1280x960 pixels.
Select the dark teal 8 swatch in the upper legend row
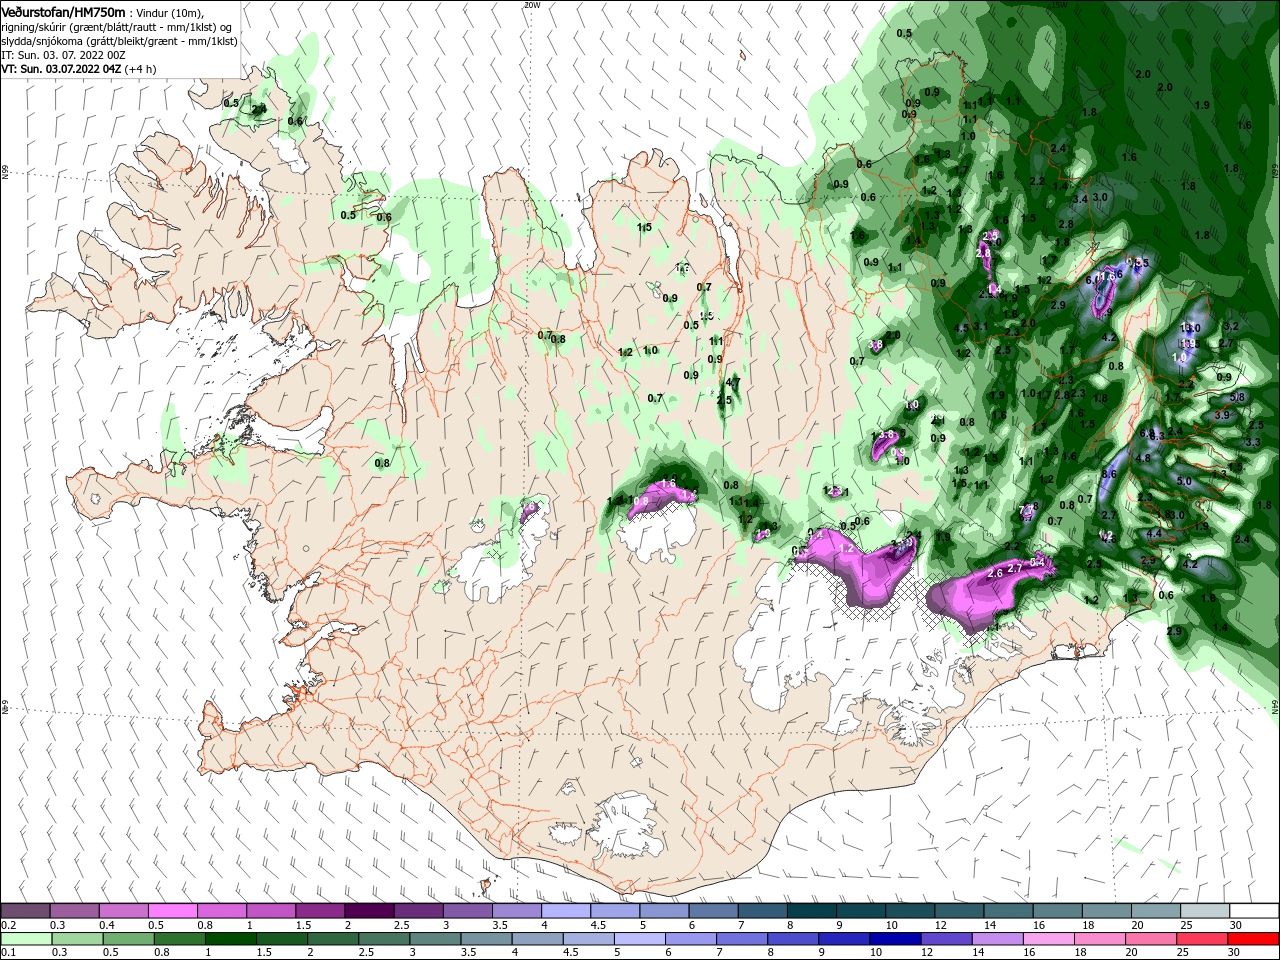pos(812,910)
